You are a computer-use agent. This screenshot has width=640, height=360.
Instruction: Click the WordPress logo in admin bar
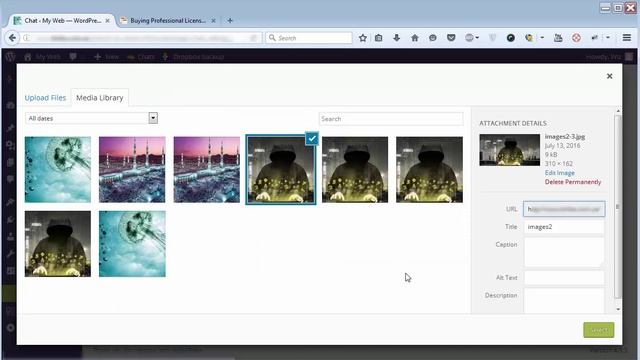point(10,57)
